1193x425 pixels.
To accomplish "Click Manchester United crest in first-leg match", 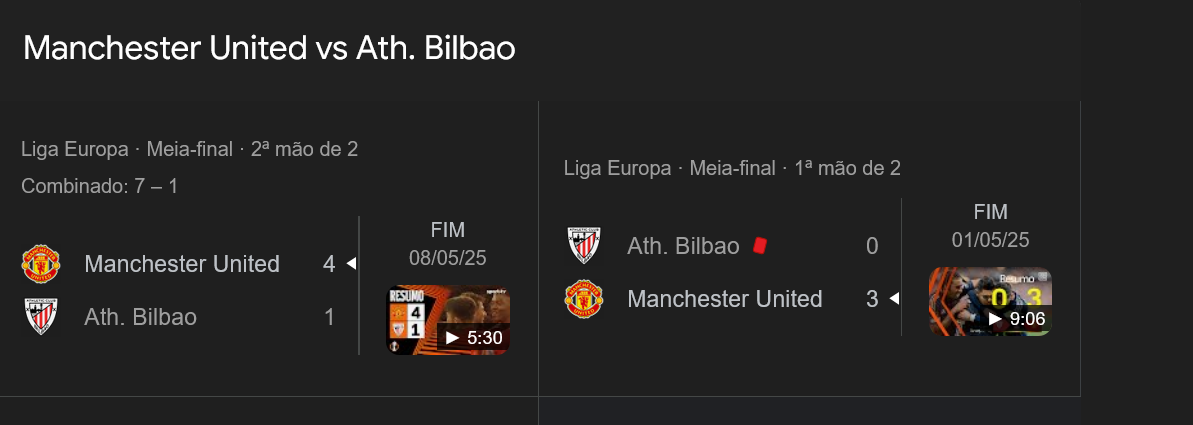I will pos(584,299).
